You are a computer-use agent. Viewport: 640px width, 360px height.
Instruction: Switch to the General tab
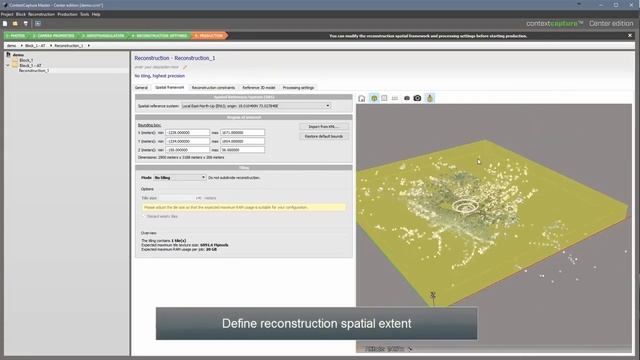[x=141, y=88]
